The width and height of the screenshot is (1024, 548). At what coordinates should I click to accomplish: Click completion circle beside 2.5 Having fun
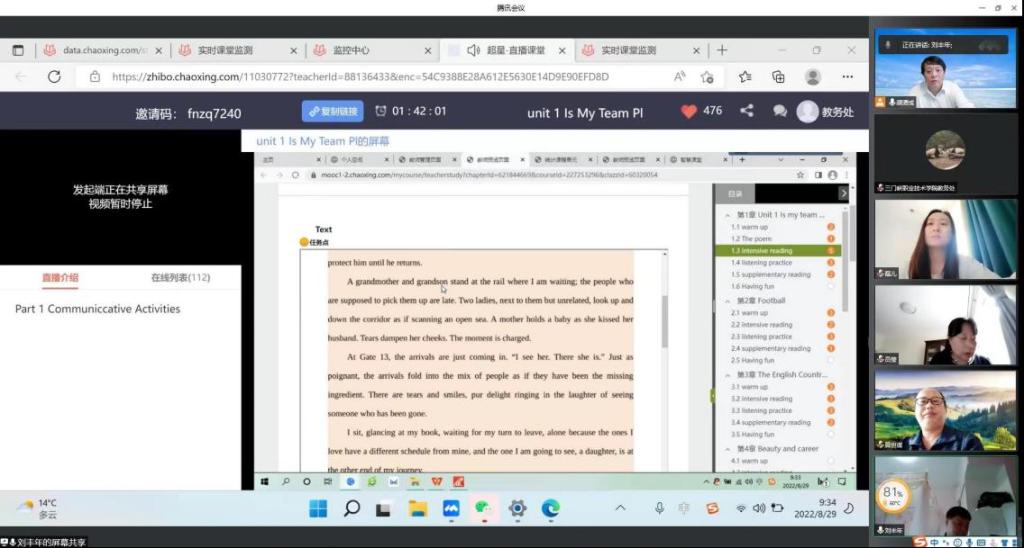pos(831,360)
